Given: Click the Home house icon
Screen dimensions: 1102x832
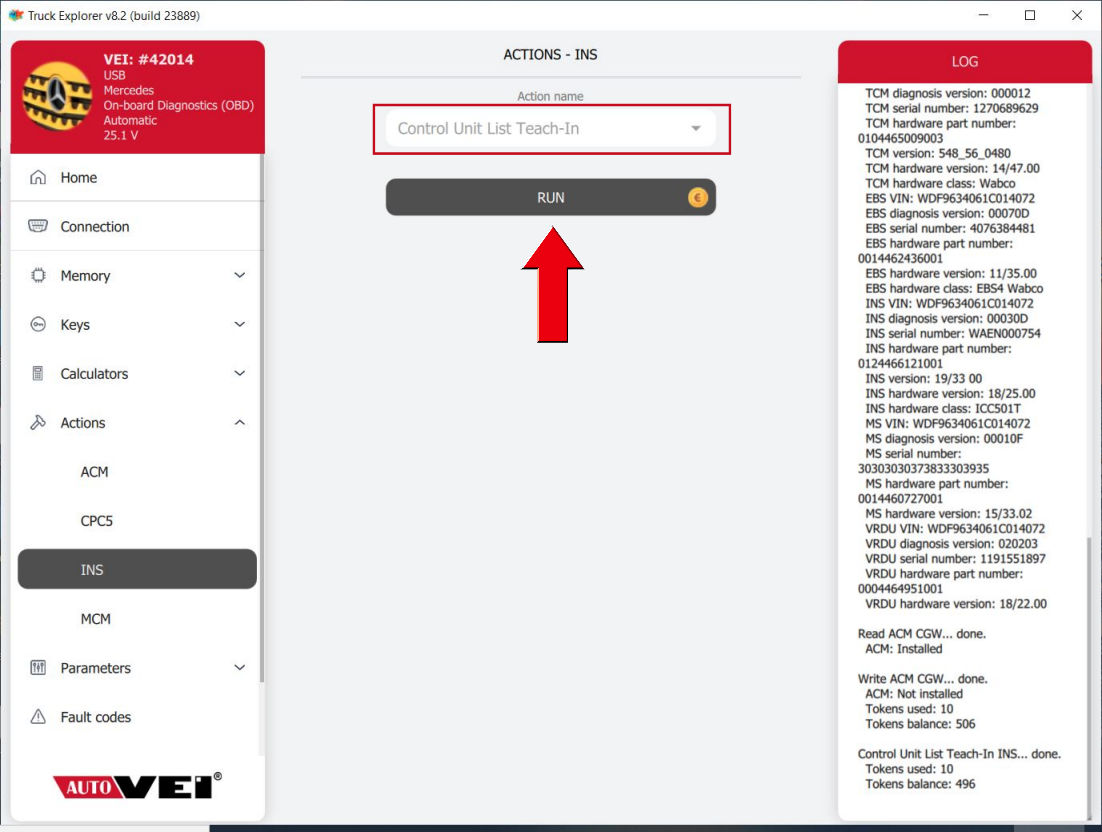Looking at the screenshot, I should coord(38,178).
